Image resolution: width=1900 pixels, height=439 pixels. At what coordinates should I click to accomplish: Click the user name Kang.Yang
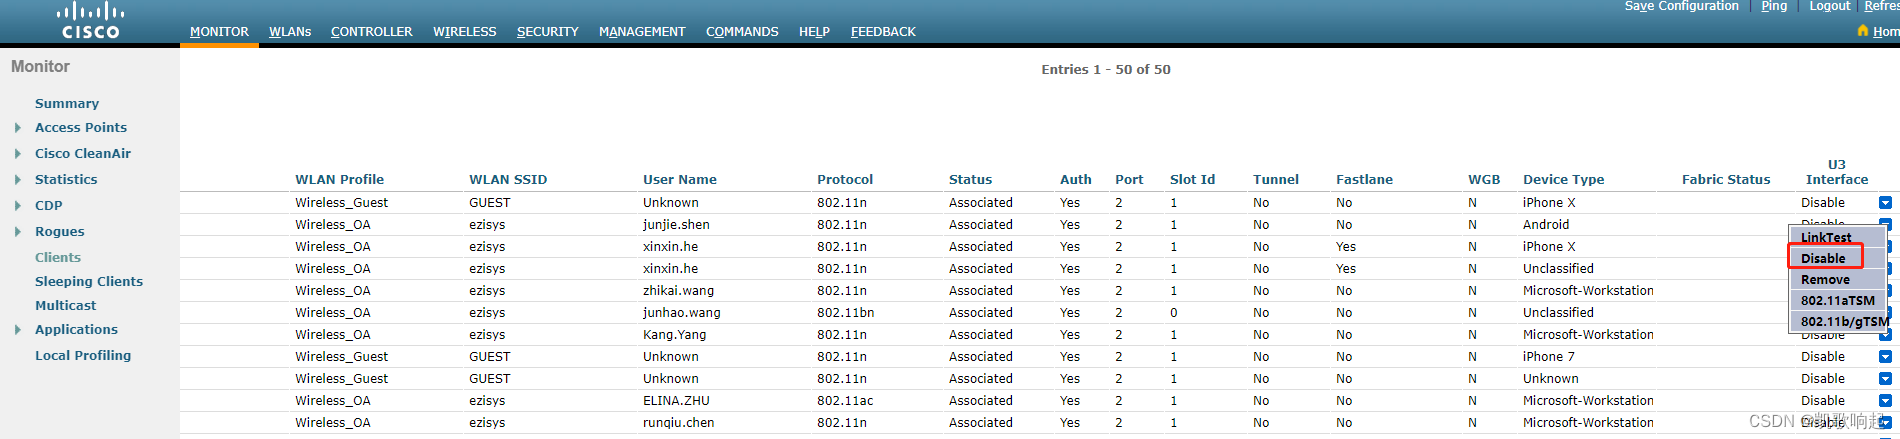(674, 335)
